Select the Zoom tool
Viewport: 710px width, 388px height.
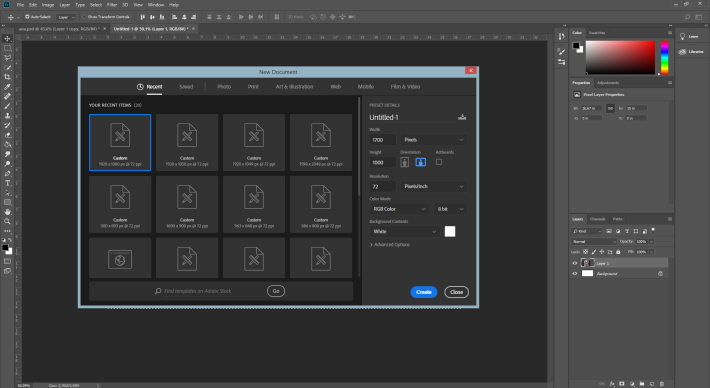coord(7,221)
